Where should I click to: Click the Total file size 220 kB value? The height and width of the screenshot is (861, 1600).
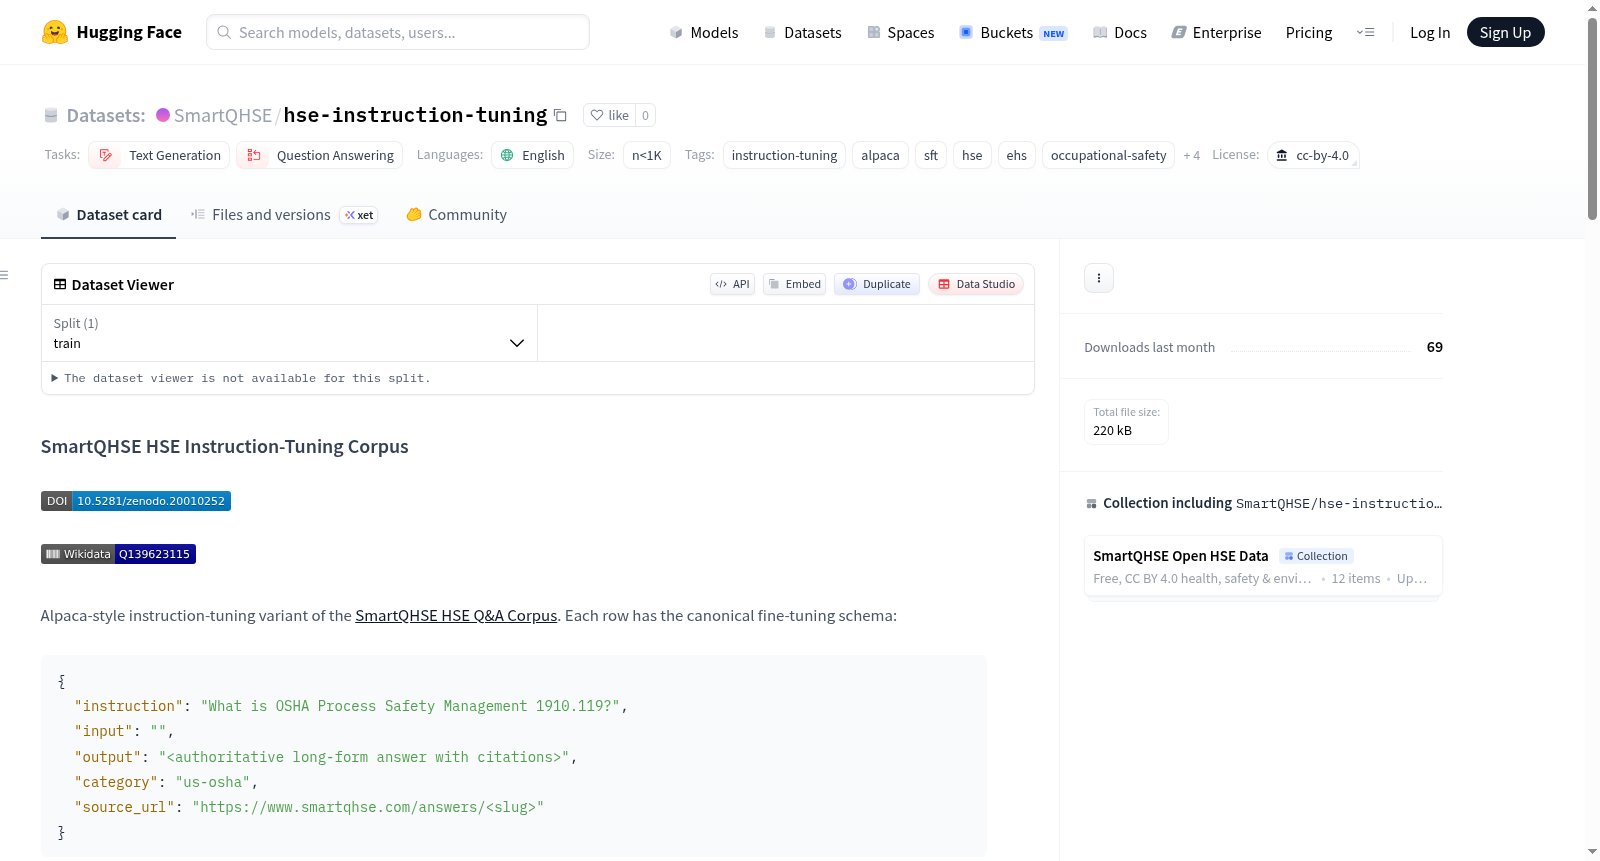(x=1112, y=431)
